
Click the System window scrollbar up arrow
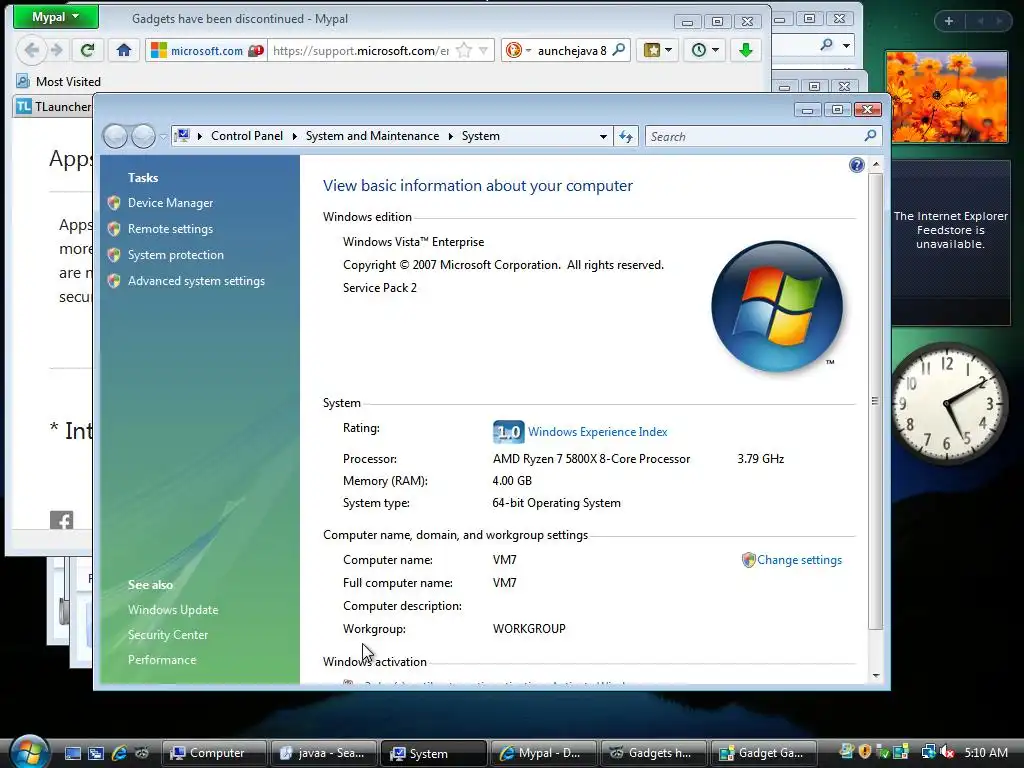[x=876, y=165]
